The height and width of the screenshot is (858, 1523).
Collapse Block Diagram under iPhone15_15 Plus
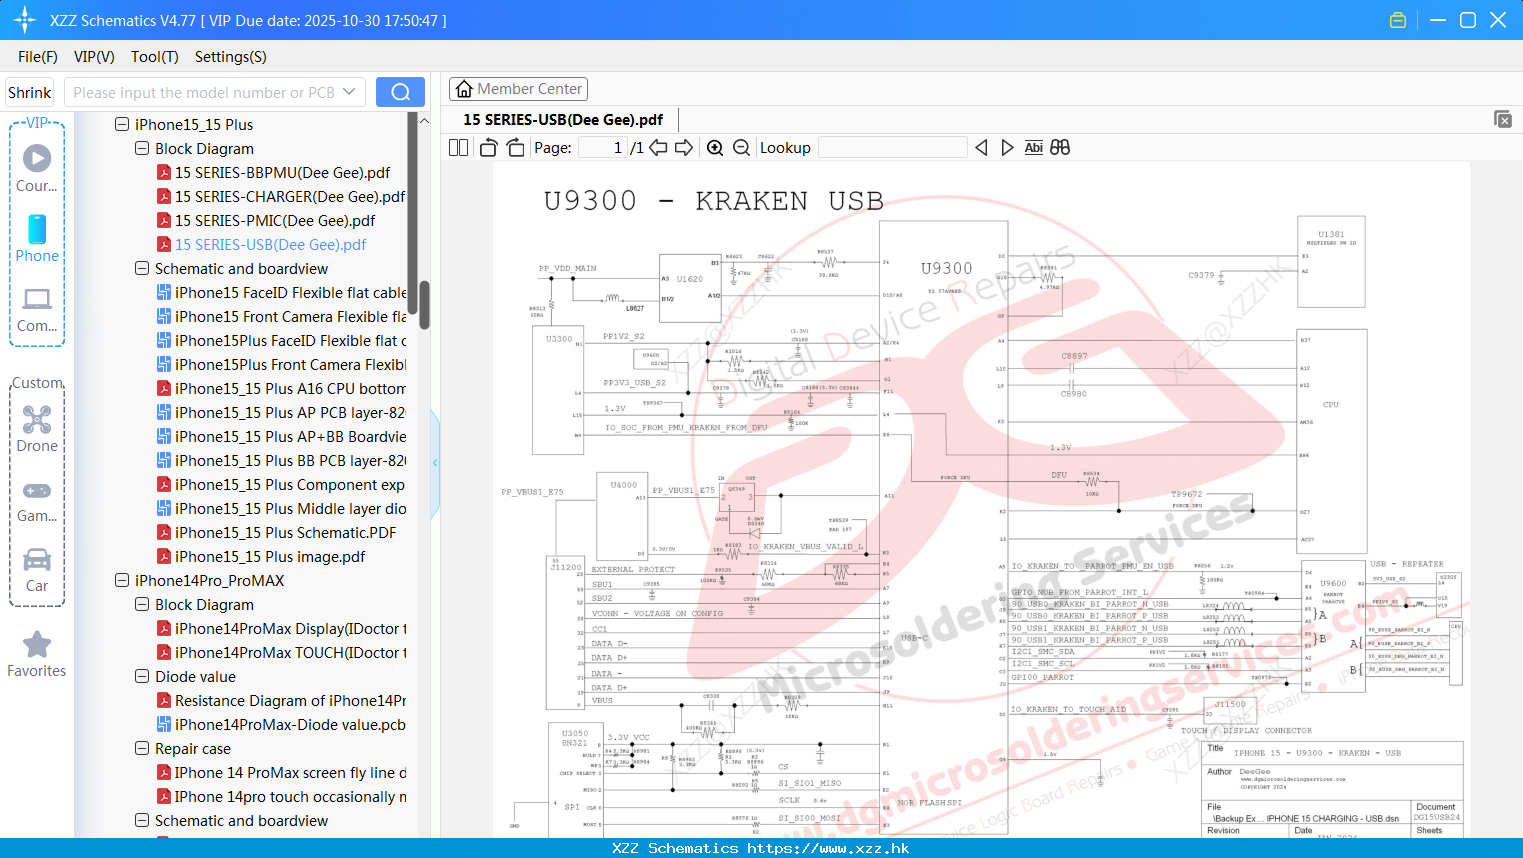click(142, 149)
